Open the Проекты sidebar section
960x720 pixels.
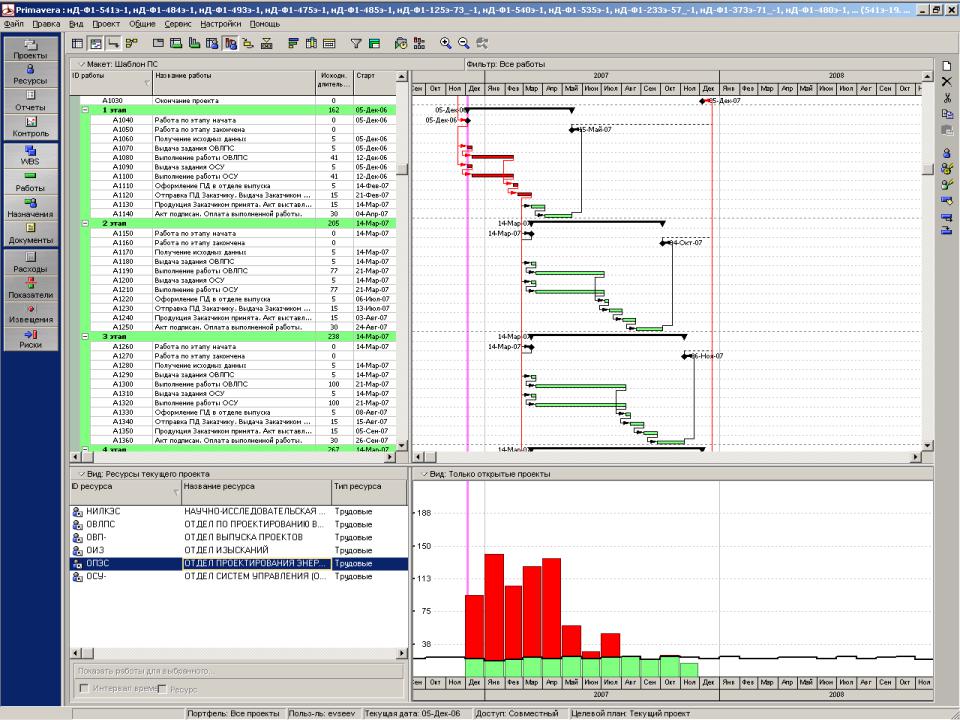click(31, 48)
